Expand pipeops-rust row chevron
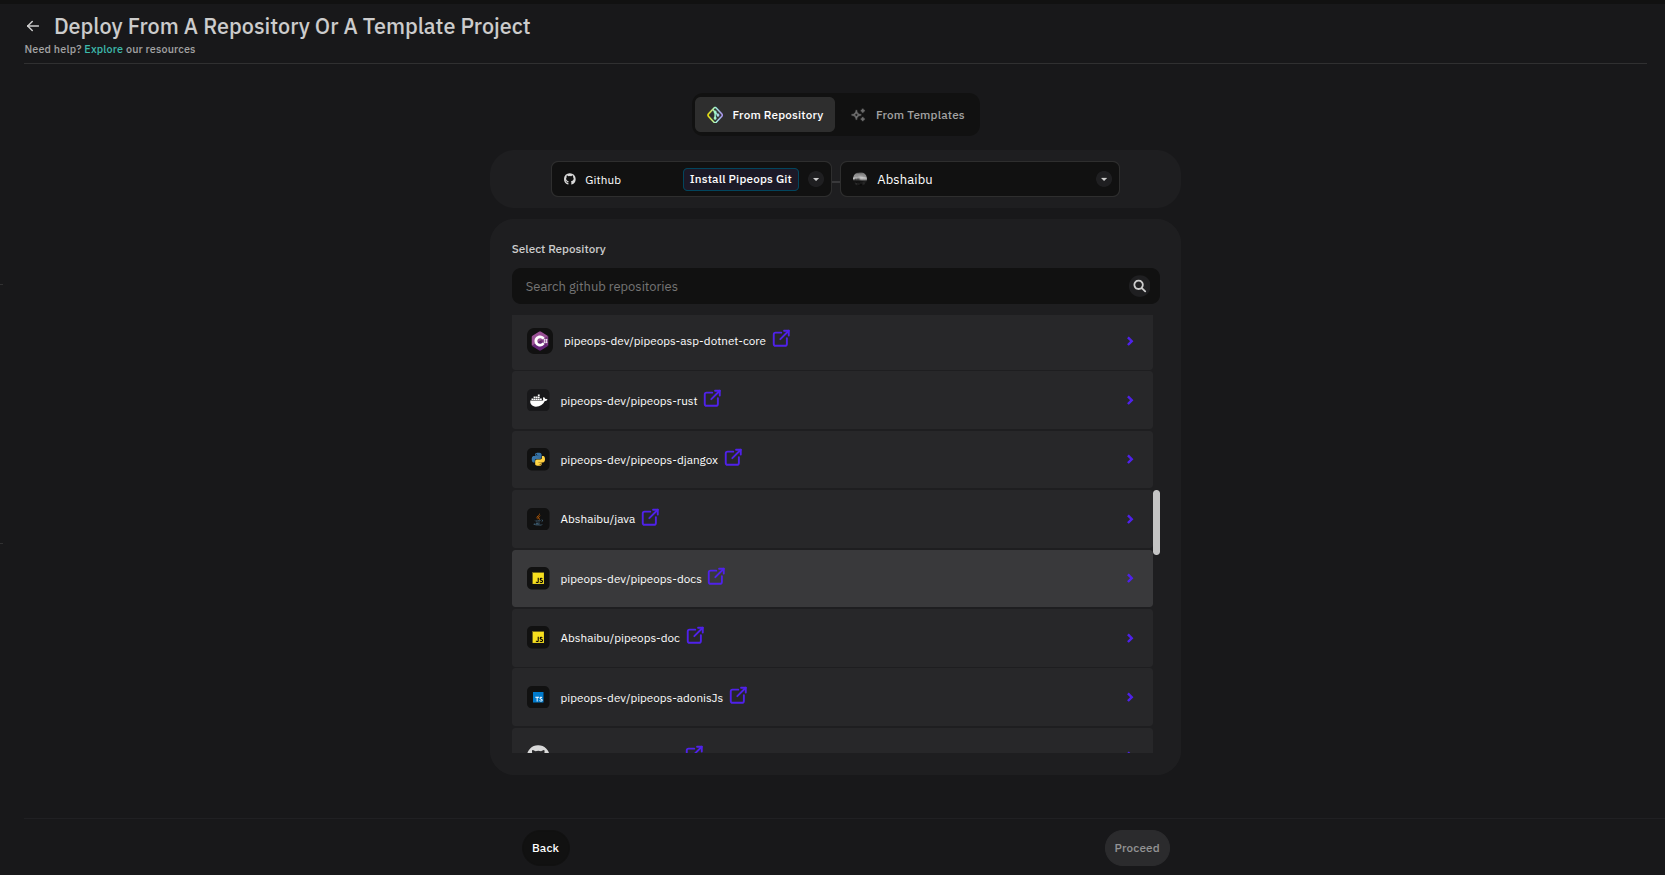 [1130, 400]
